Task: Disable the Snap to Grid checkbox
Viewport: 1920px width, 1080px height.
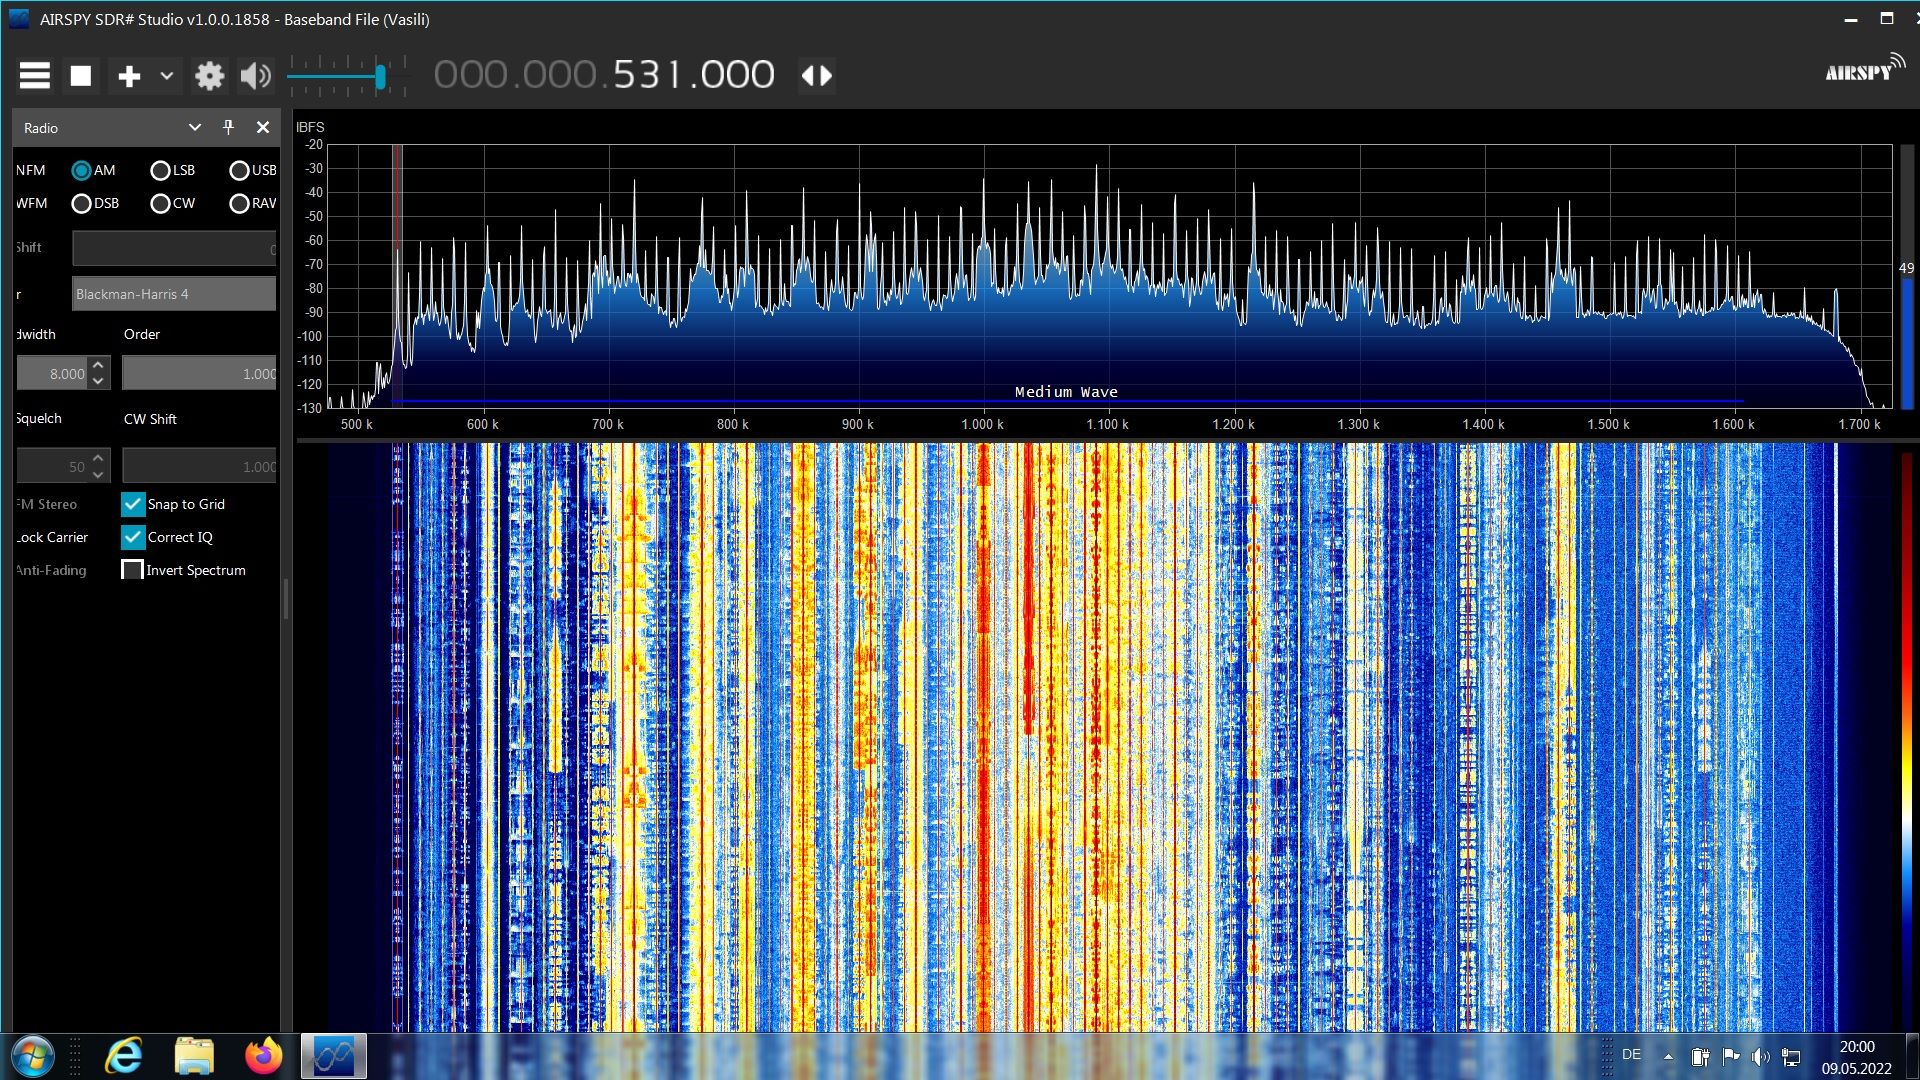Action: 133,504
